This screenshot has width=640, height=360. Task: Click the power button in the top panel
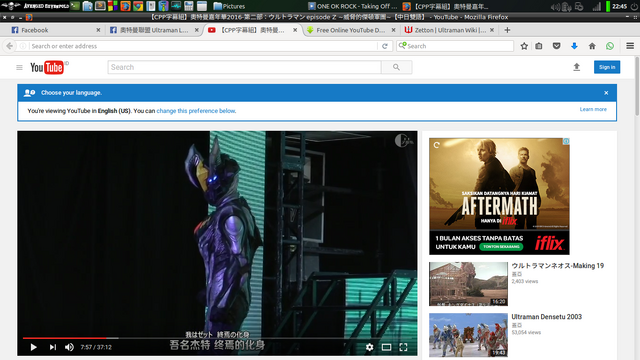coord(634,7)
